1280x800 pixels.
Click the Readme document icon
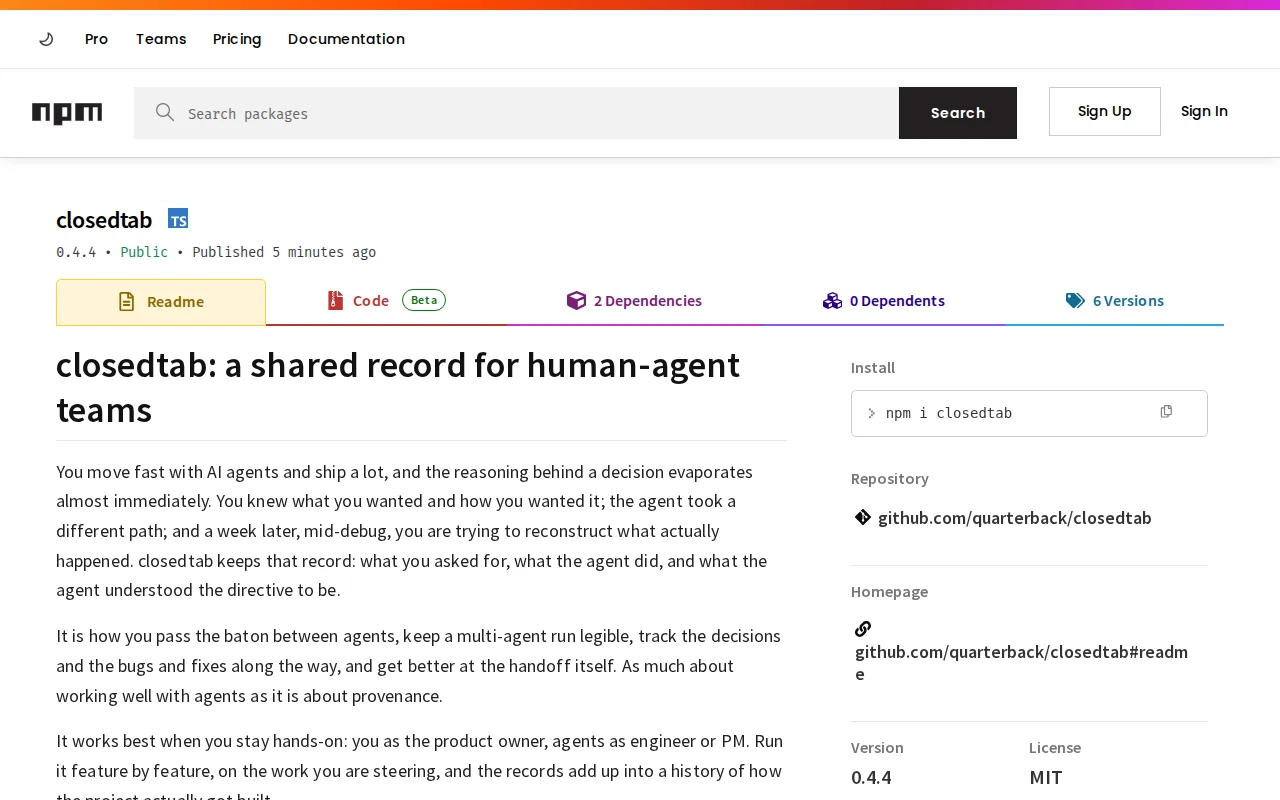click(x=126, y=301)
